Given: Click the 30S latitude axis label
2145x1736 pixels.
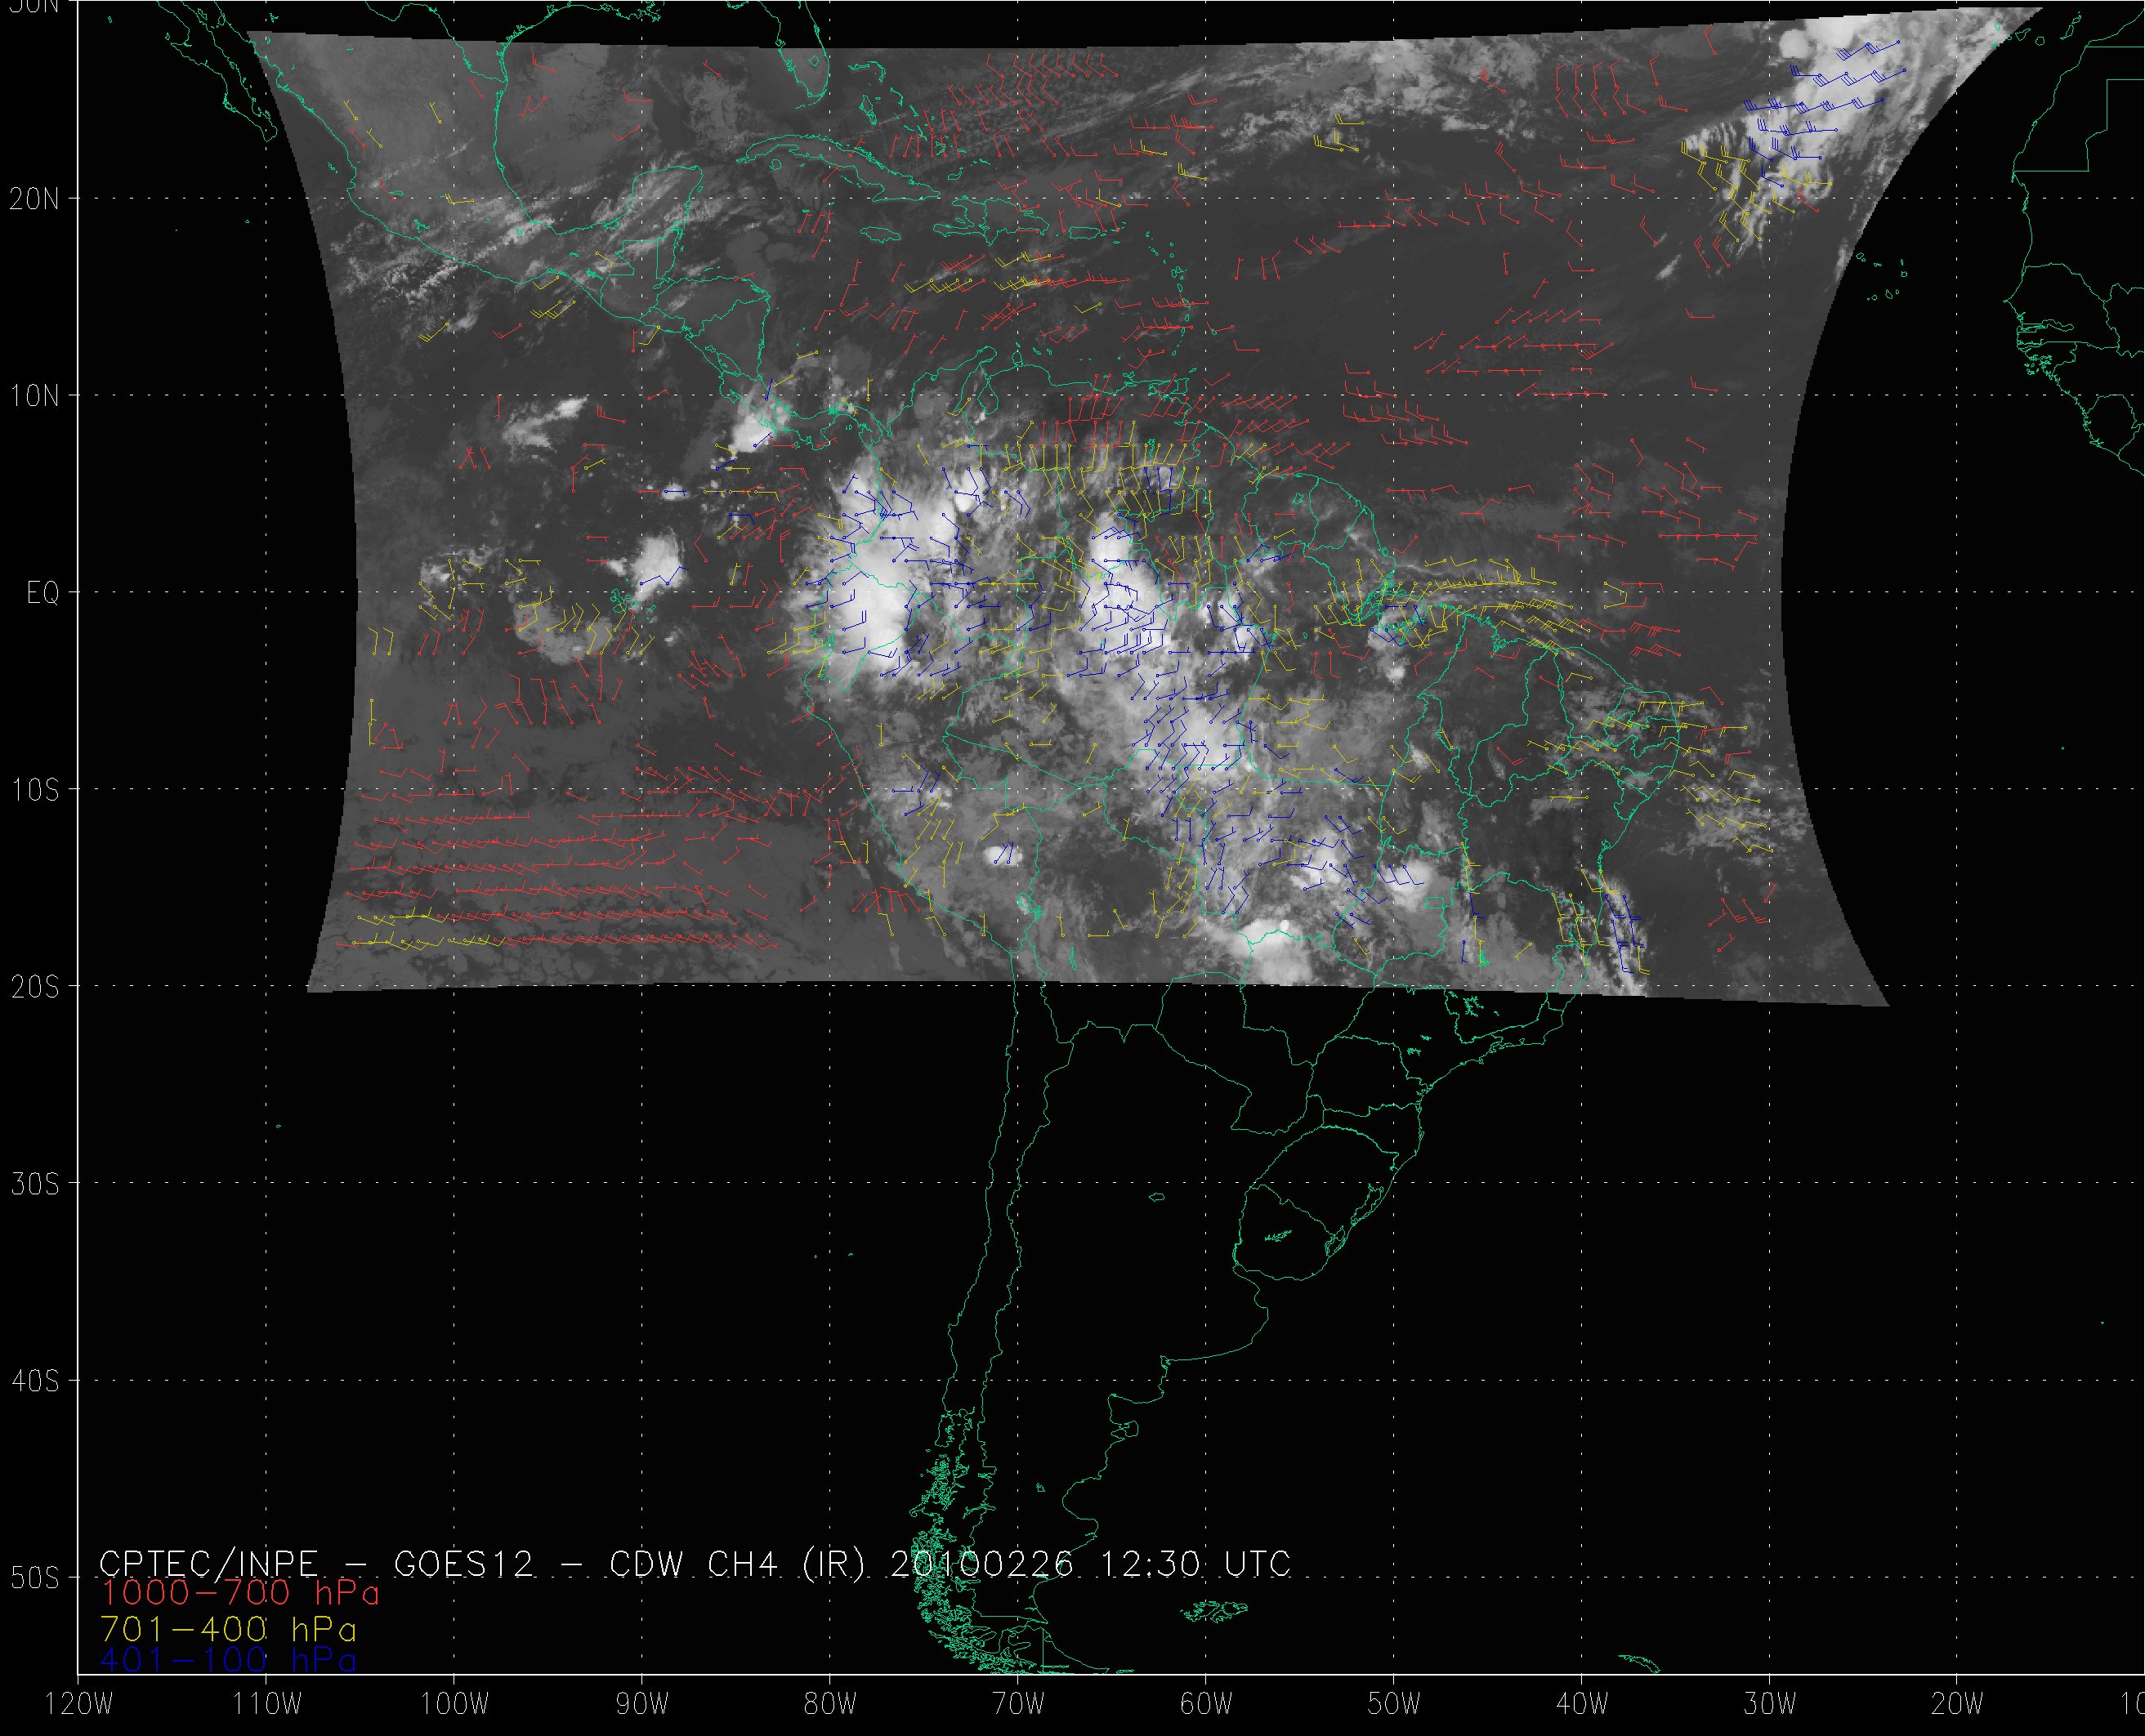Looking at the screenshot, I should click(x=34, y=1184).
